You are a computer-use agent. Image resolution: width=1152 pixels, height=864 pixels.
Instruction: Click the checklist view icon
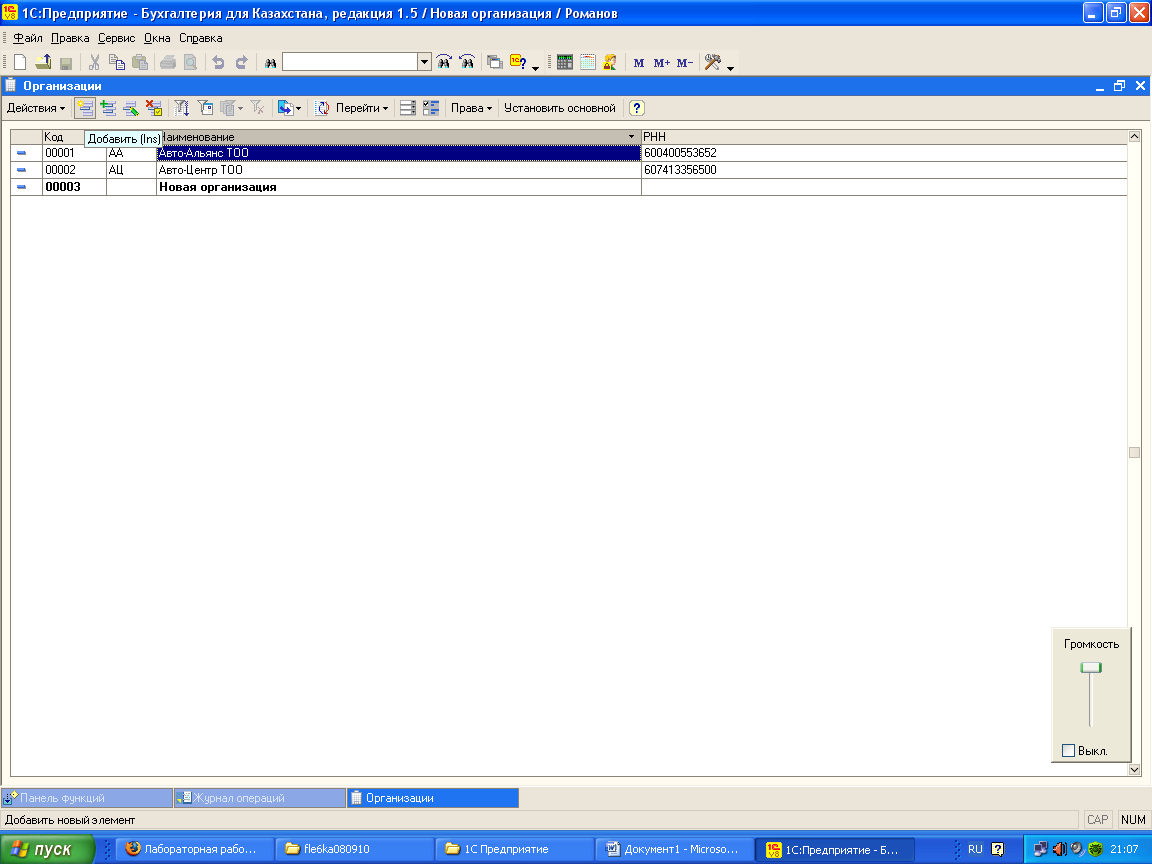(431, 108)
